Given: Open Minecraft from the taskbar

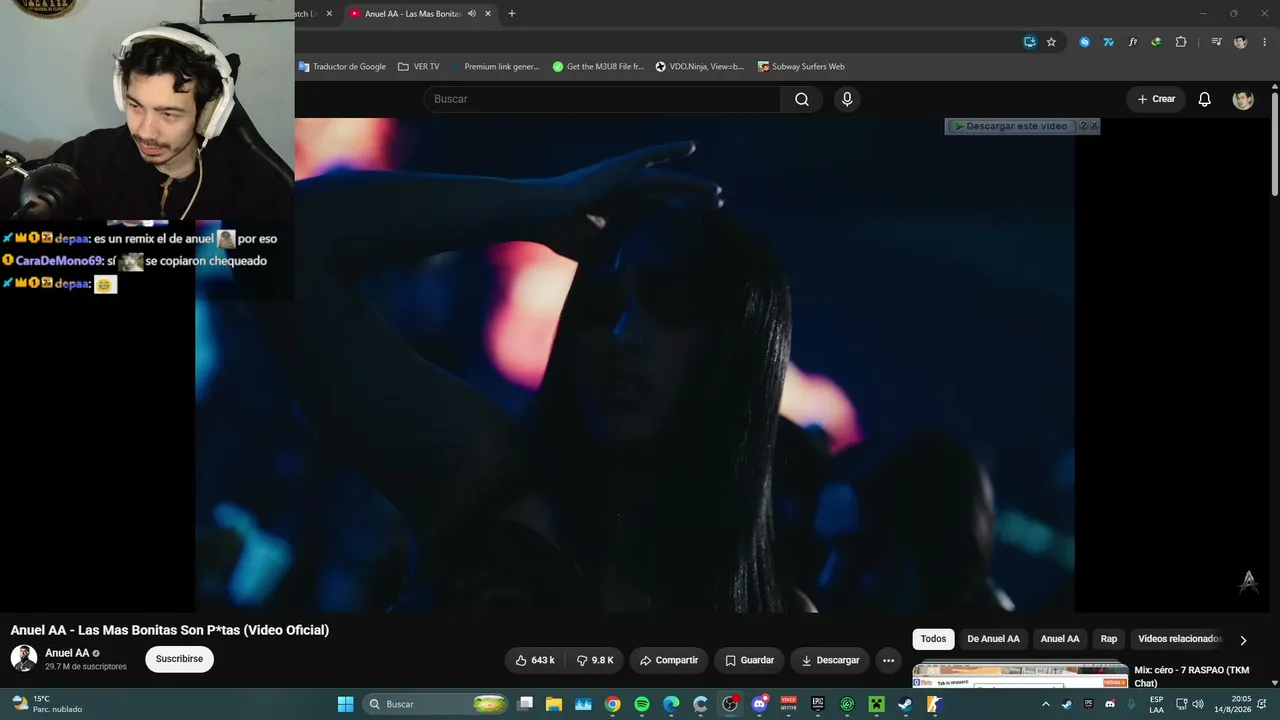Looking at the screenshot, I should pyautogui.click(x=876, y=704).
